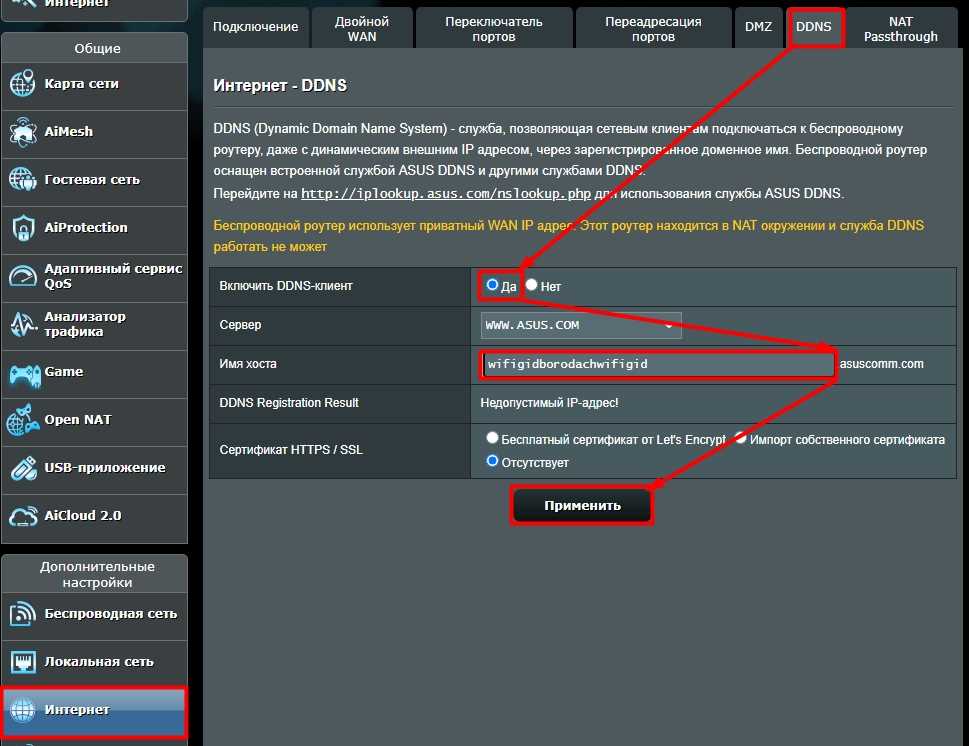Screen dimensions: 969x746
Task: Select the USB-приложение icon
Action: [x=23, y=468]
